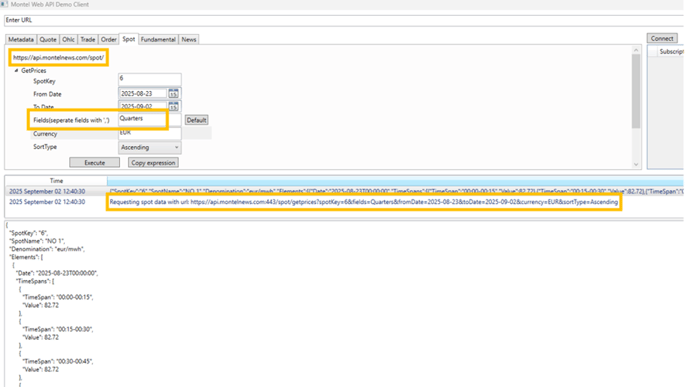The height and width of the screenshot is (387, 688).
Task: Collapse the GetPrices tree node
Action: 16,70
